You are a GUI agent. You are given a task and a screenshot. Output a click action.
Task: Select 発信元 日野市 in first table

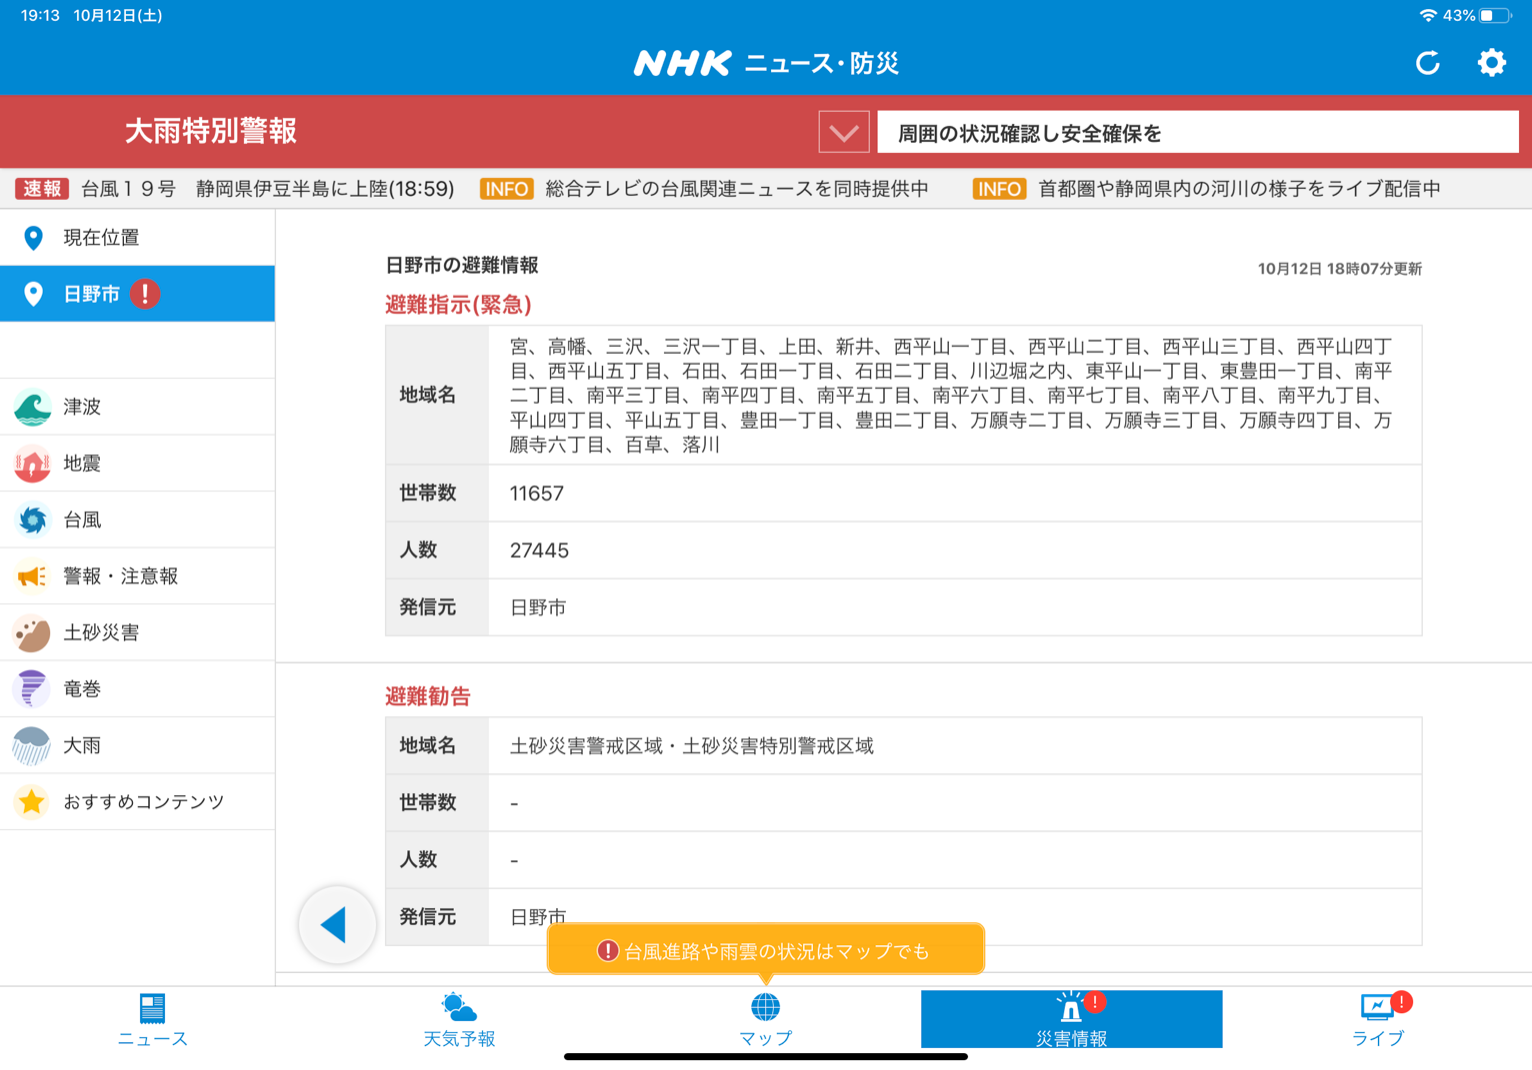point(538,607)
